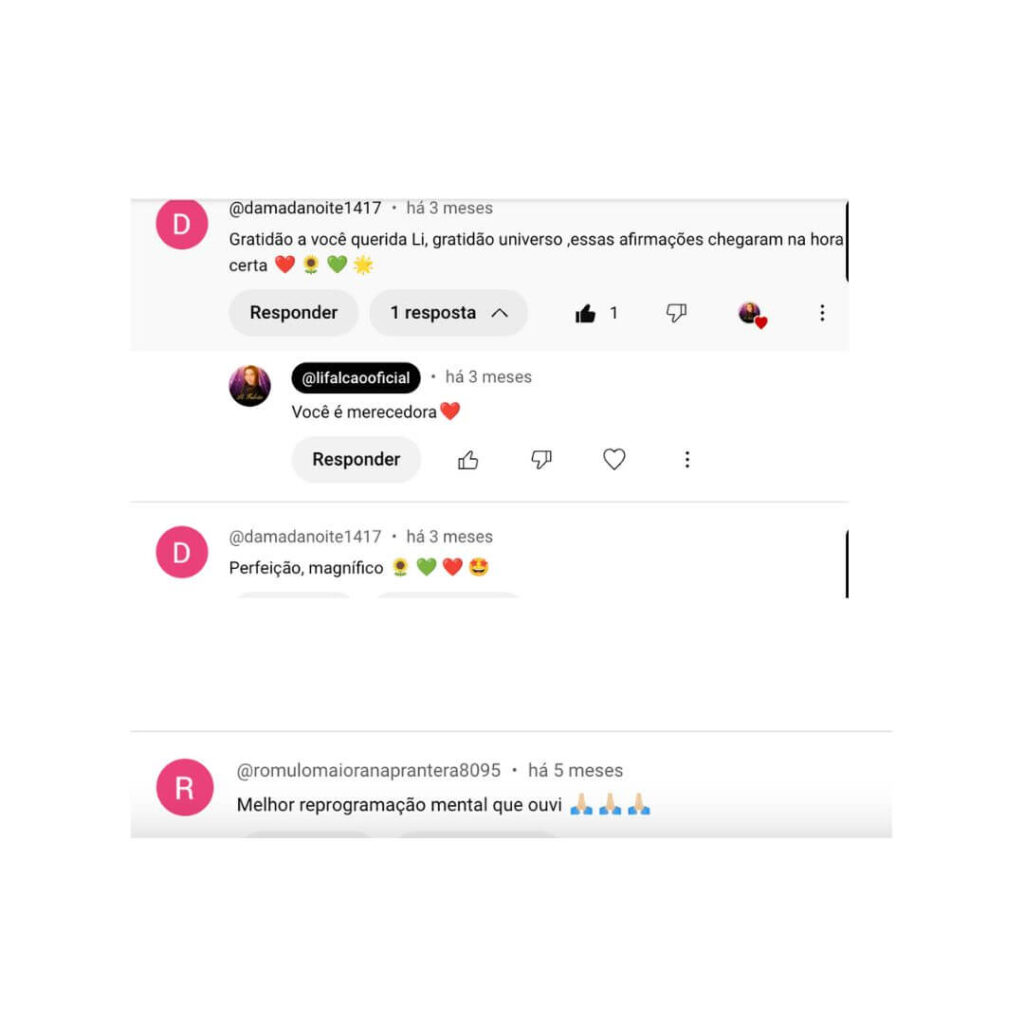Like the damadanoite1417 gratitude comment
The image size is (1024, 1024).
click(x=585, y=314)
